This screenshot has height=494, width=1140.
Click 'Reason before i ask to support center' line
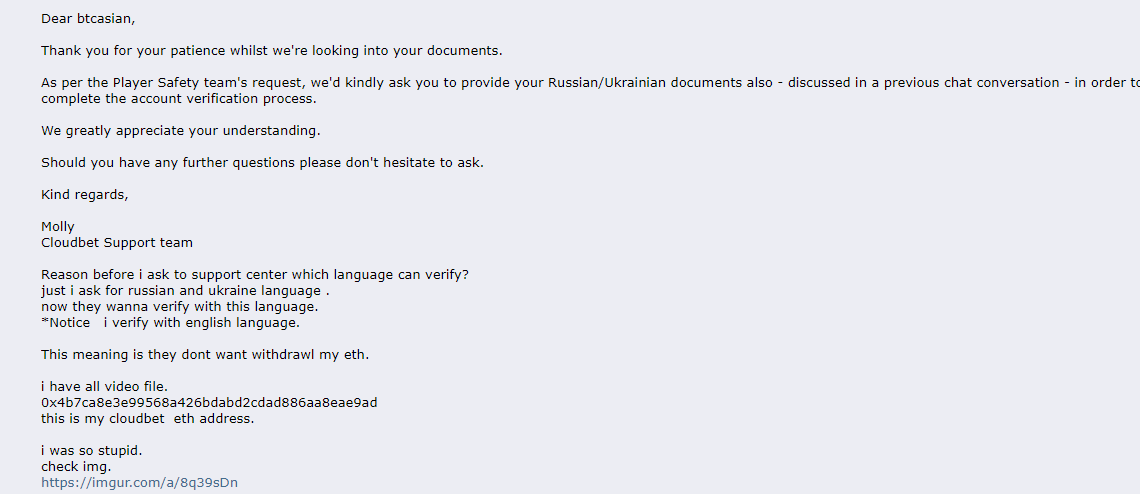[x=254, y=275]
